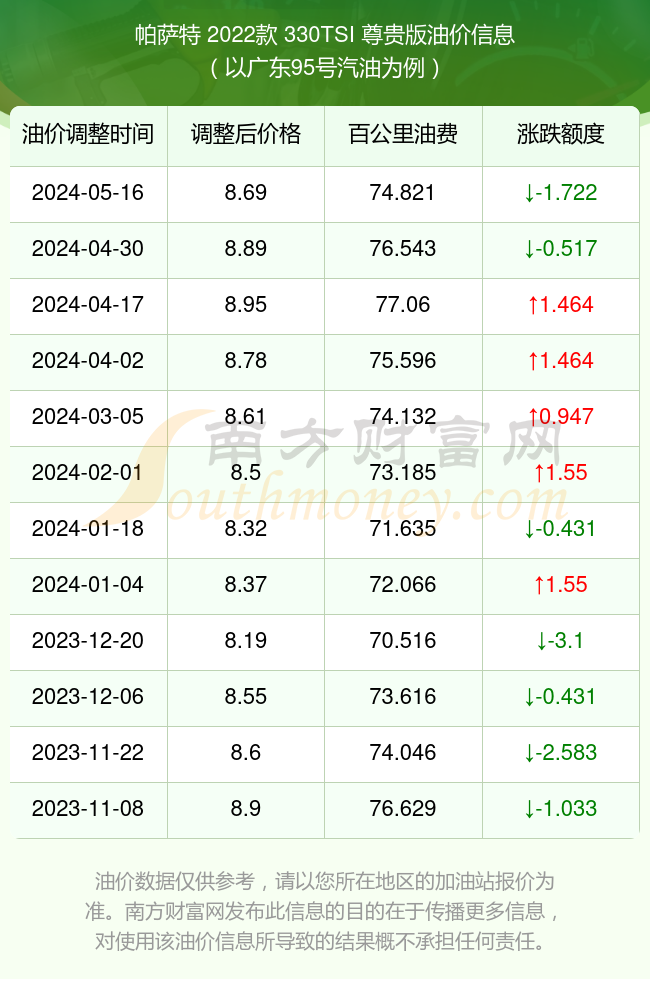Click red ↑1.55 in 2024-01-04 row

tap(560, 585)
